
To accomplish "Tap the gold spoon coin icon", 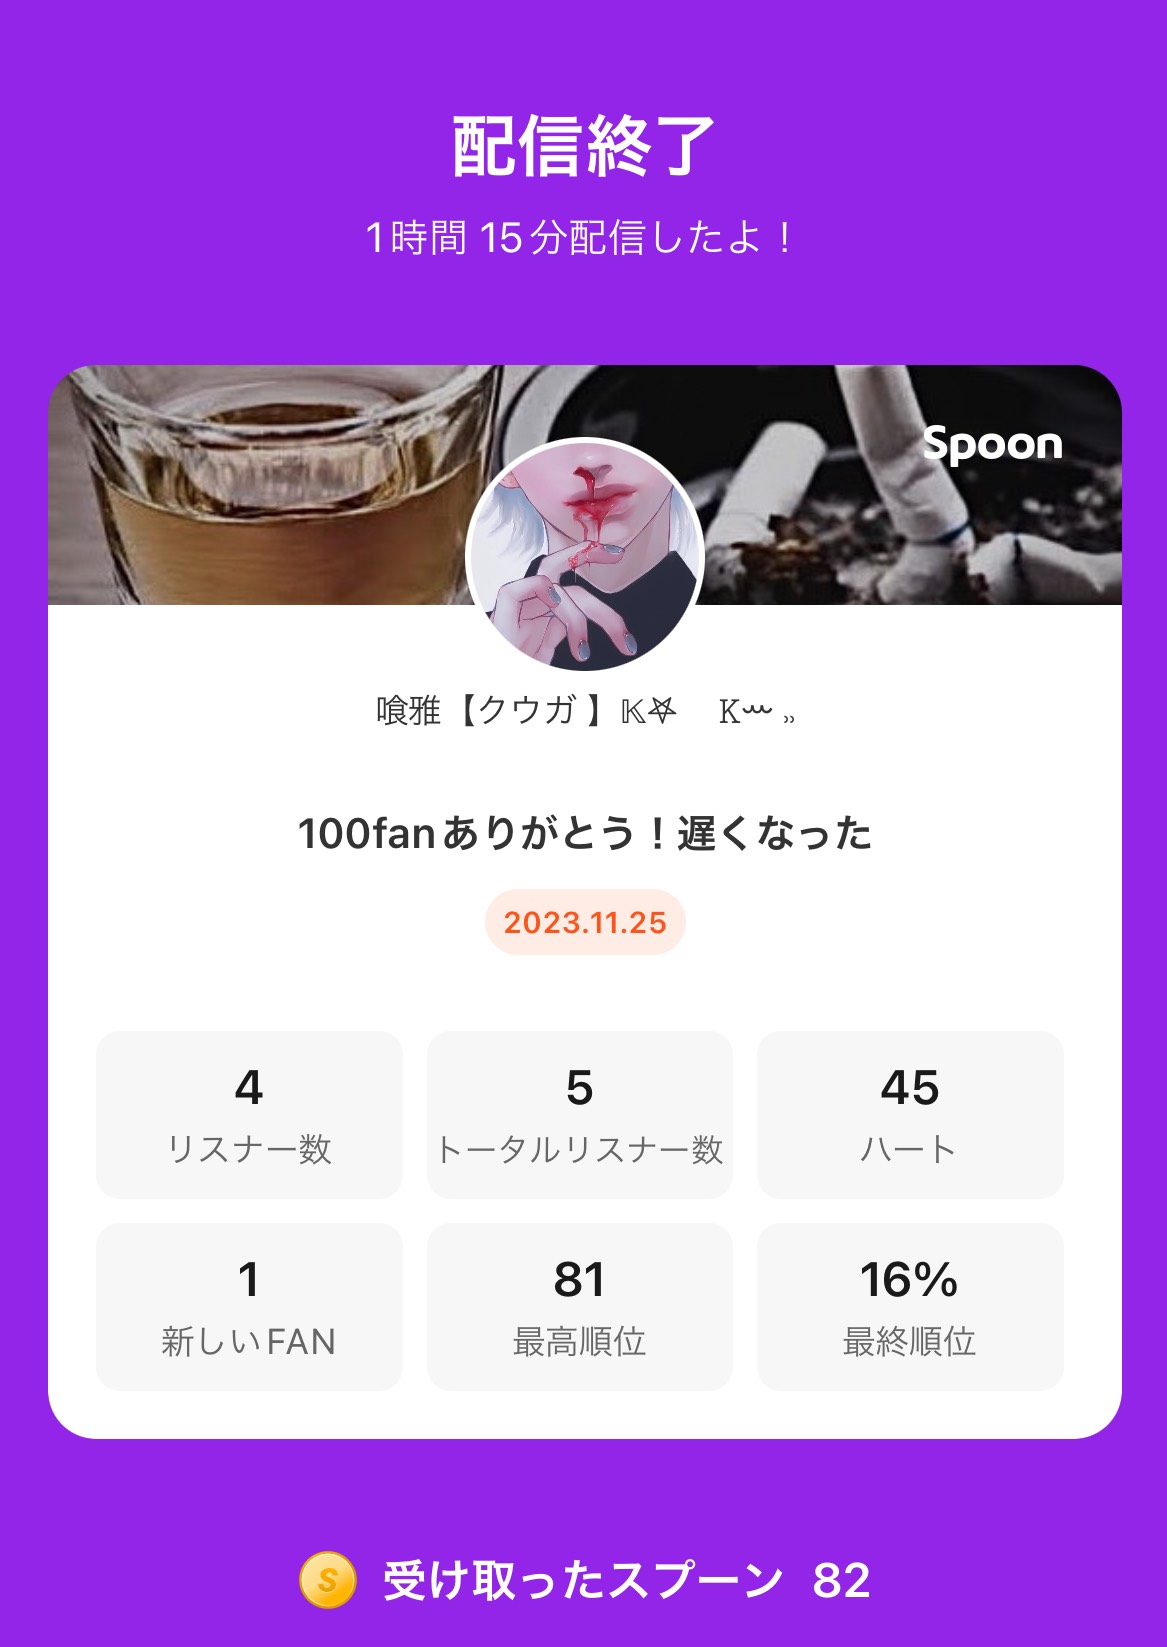I will 328,1580.
